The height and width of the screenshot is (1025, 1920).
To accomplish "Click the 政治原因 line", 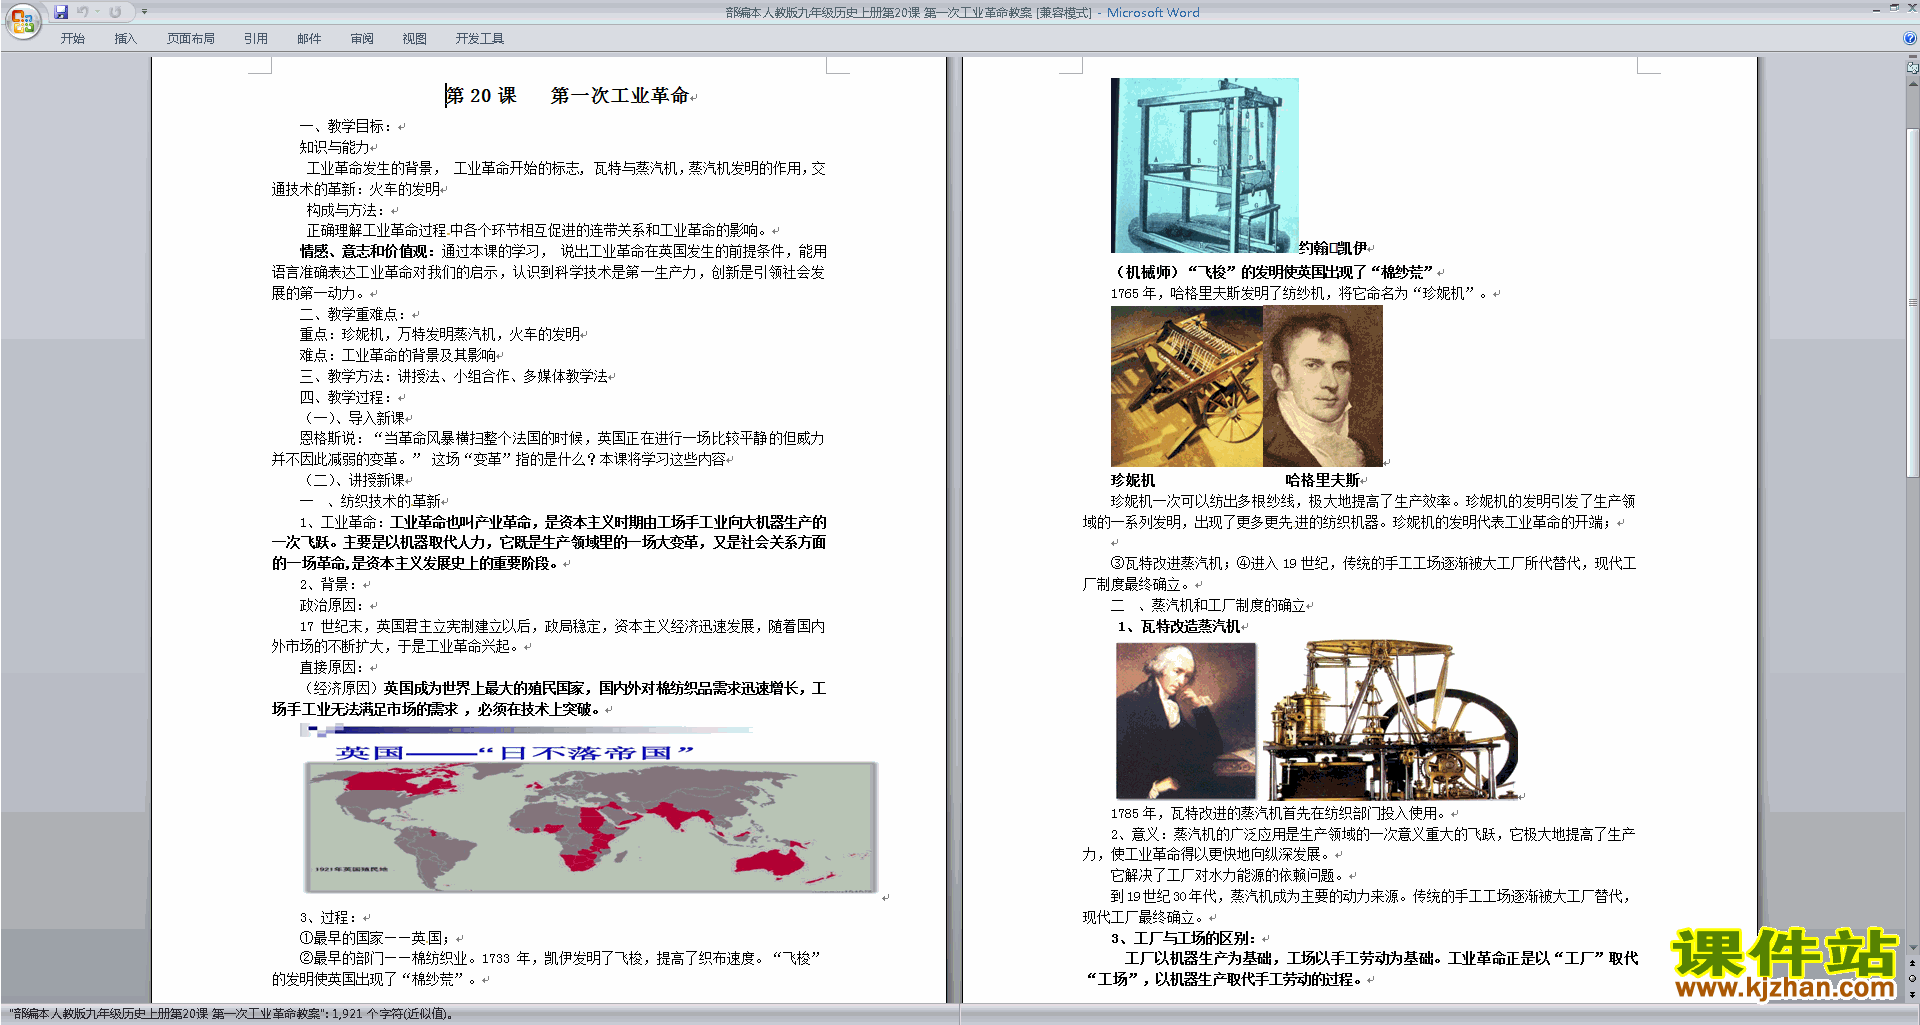I will [x=331, y=605].
